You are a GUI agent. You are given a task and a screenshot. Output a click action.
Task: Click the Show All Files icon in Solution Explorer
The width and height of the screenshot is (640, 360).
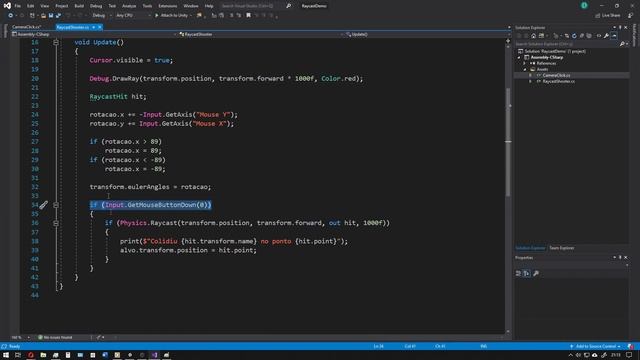tap(589, 36)
